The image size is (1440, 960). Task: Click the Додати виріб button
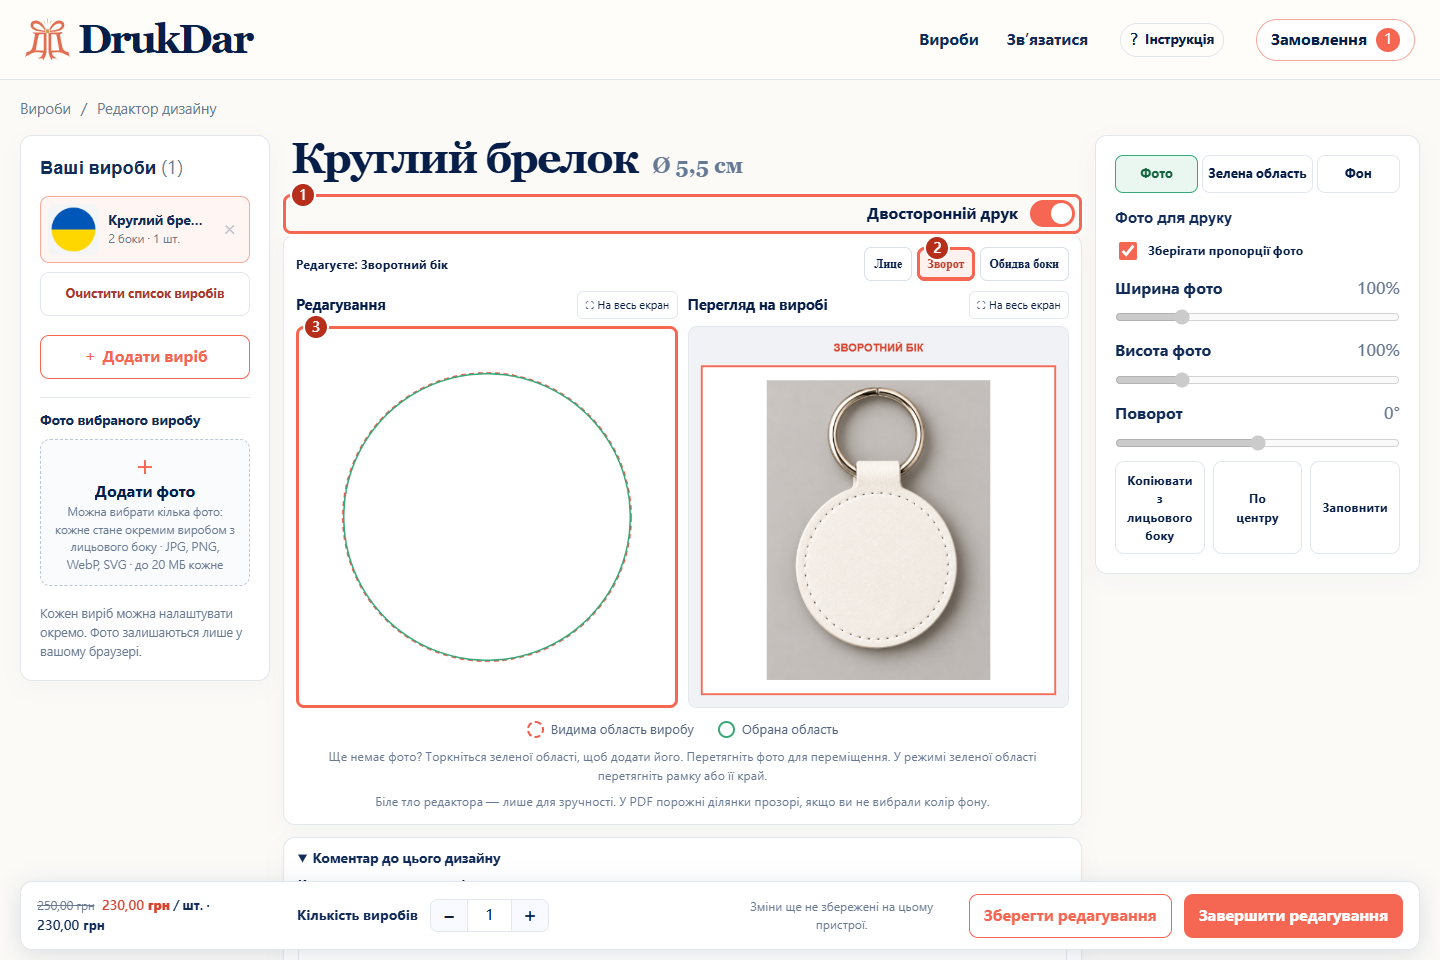click(145, 357)
